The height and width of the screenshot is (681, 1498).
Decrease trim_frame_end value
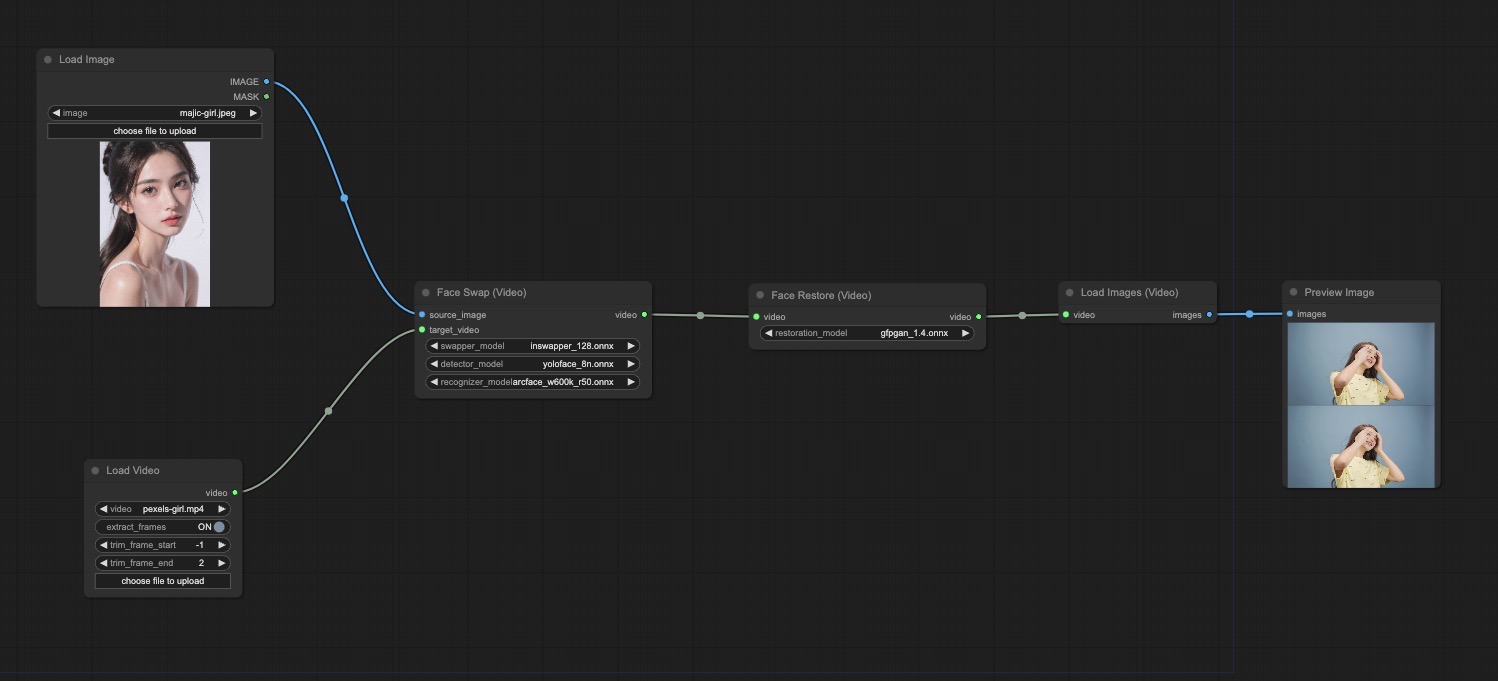(x=104, y=563)
